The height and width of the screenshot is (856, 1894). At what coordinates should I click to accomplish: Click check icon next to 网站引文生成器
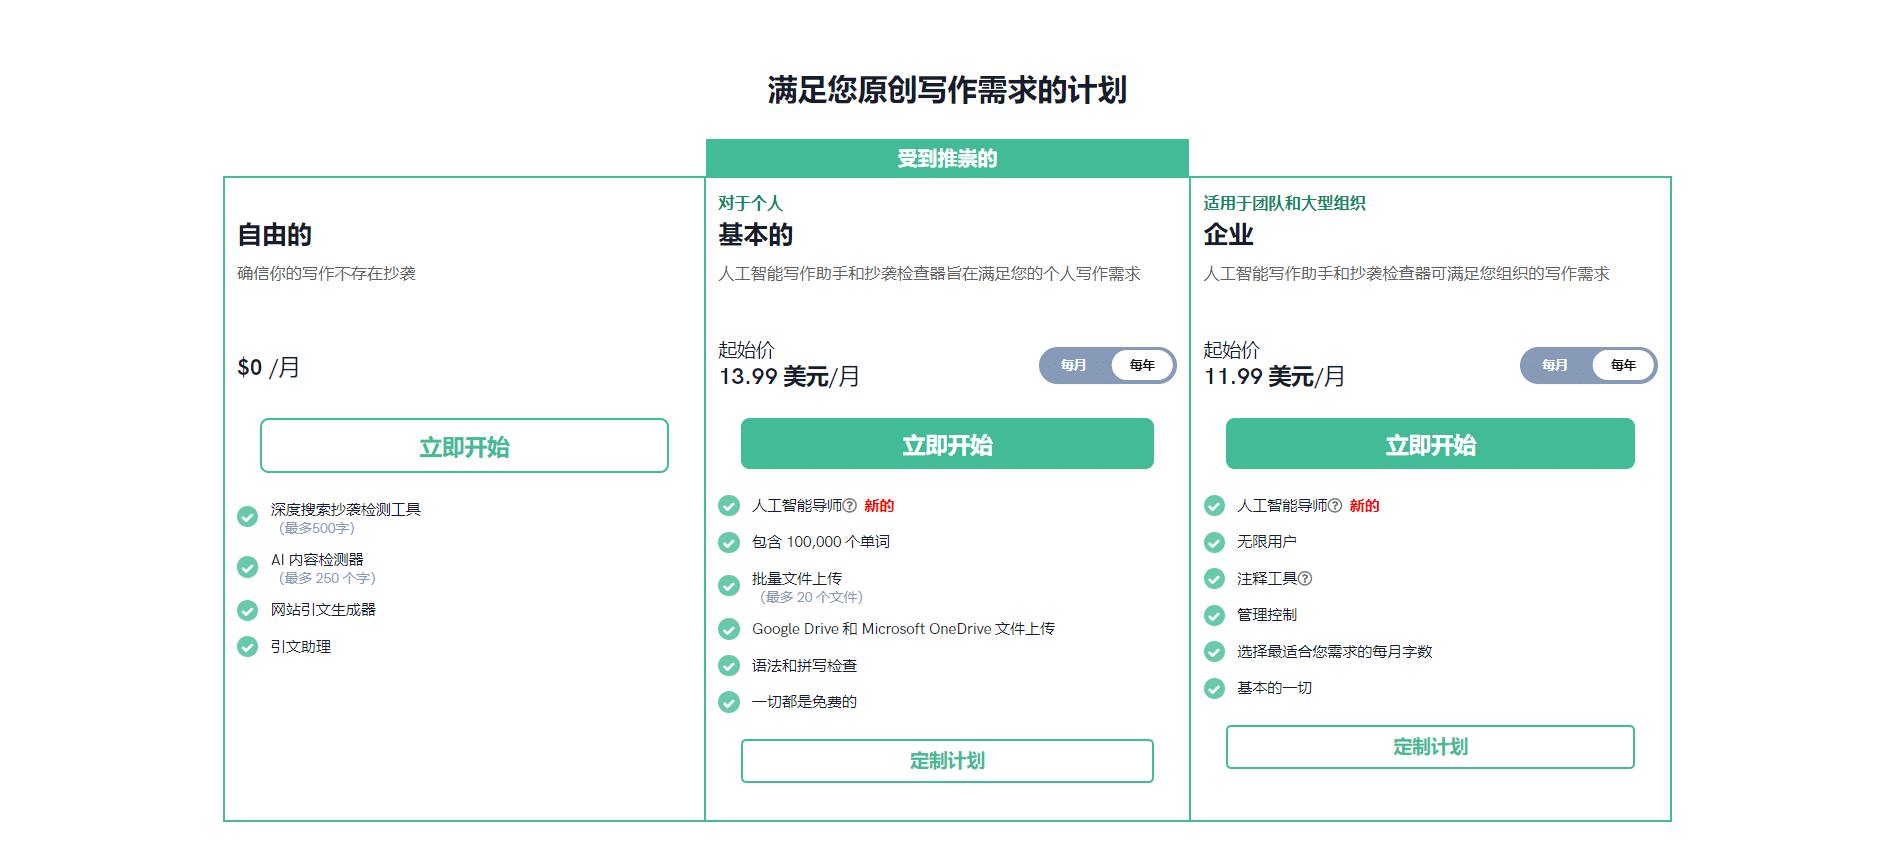click(x=248, y=610)
